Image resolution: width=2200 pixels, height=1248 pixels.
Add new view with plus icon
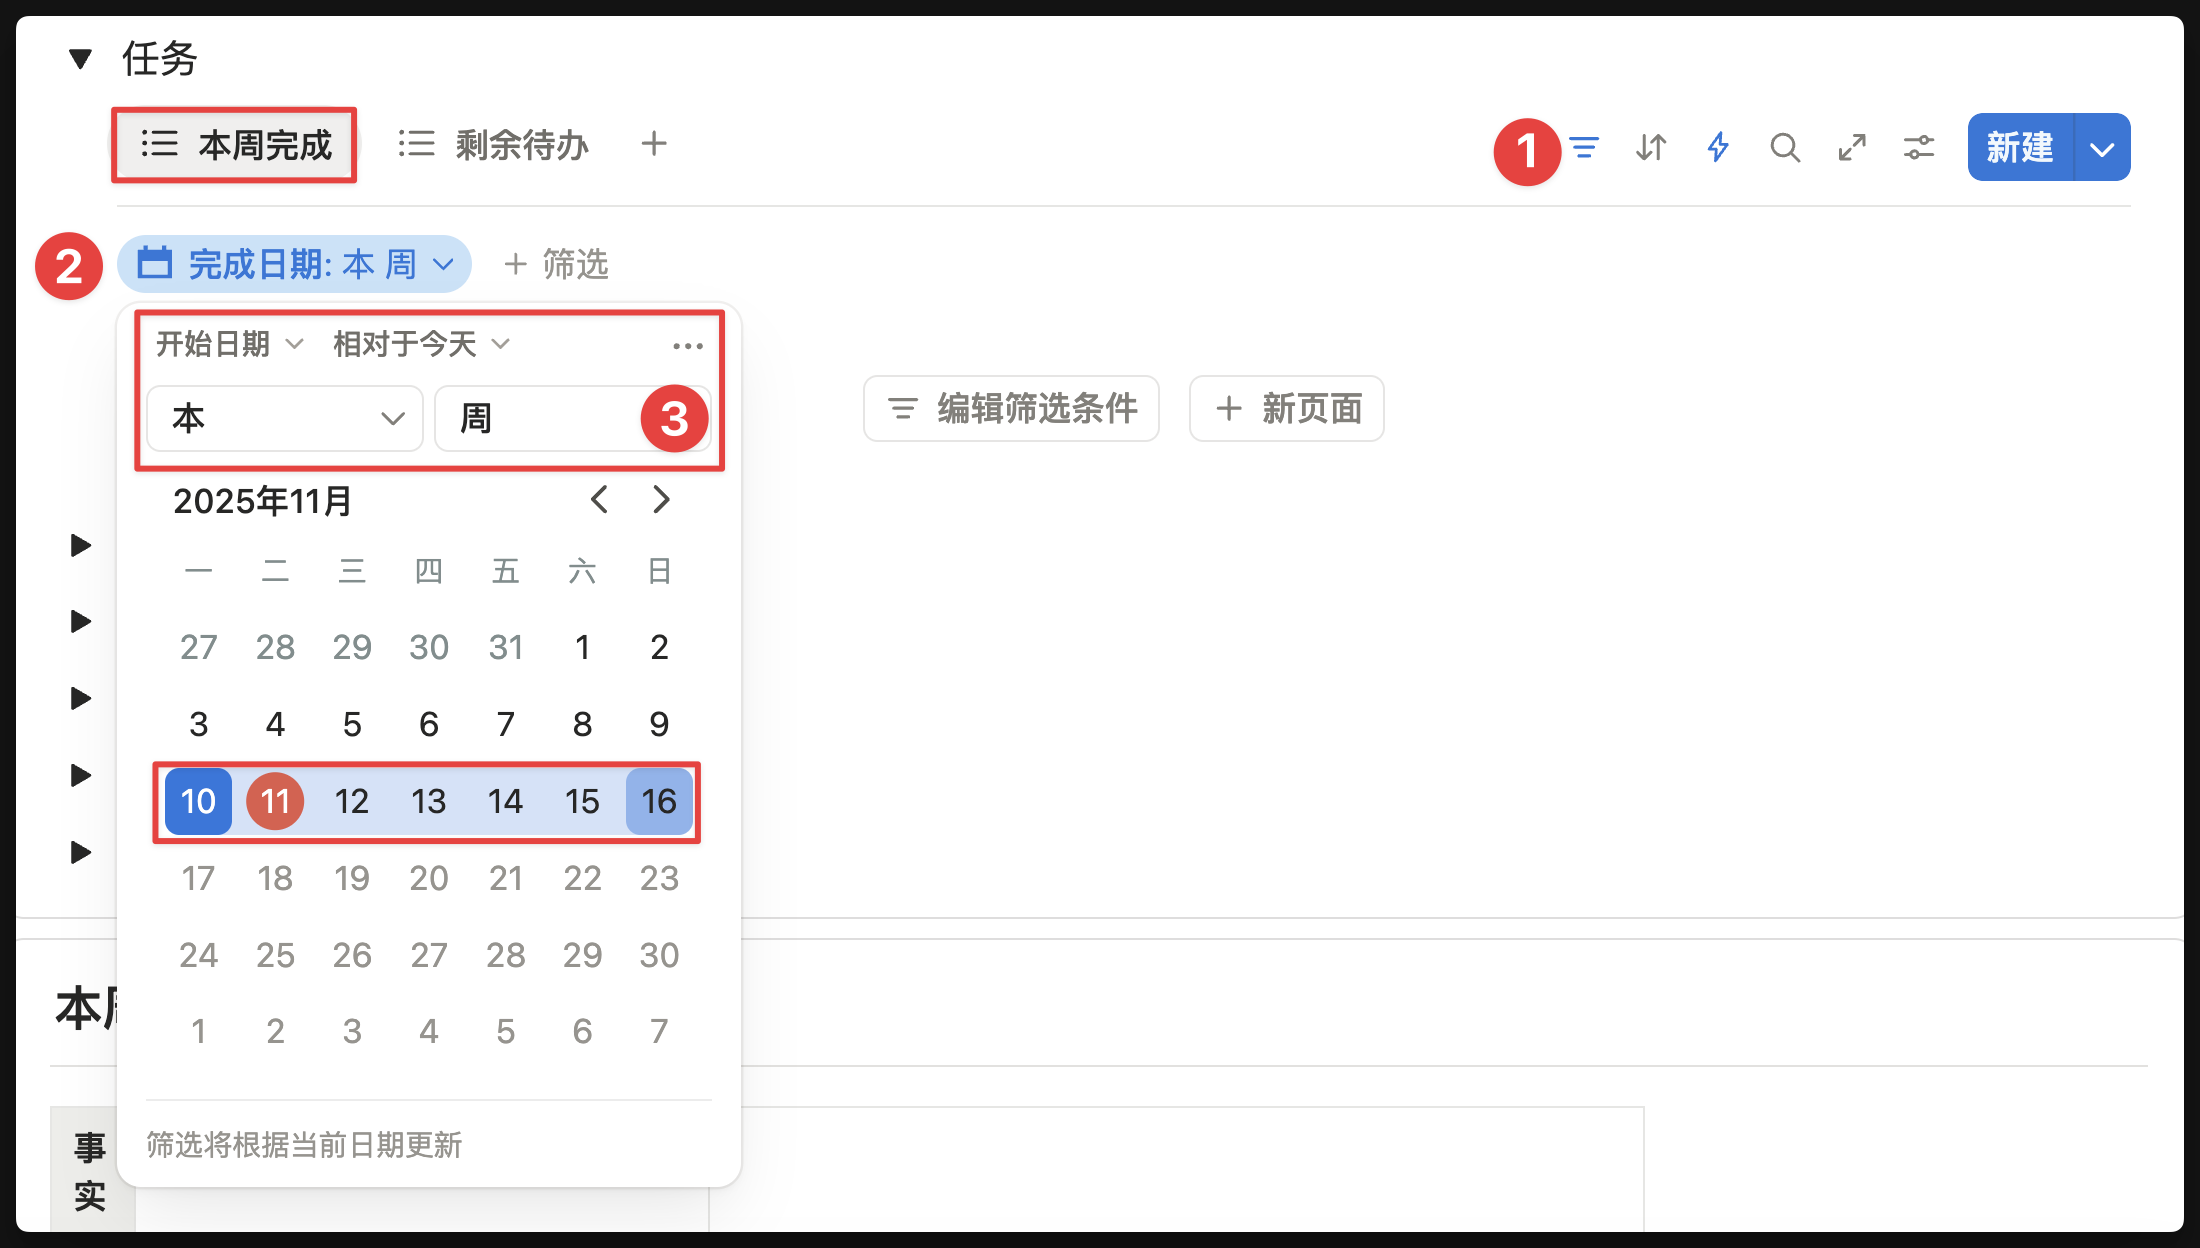coord(654,144)
